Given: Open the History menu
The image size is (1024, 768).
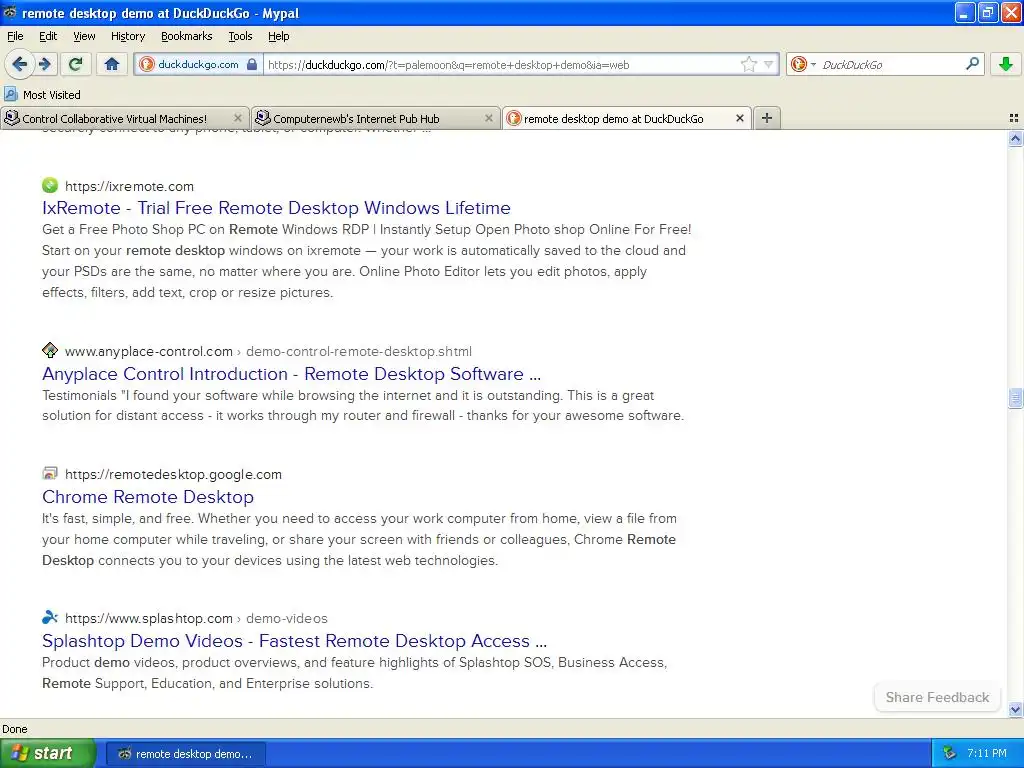Looking at the screenshot, I should [x=127, y=36].
